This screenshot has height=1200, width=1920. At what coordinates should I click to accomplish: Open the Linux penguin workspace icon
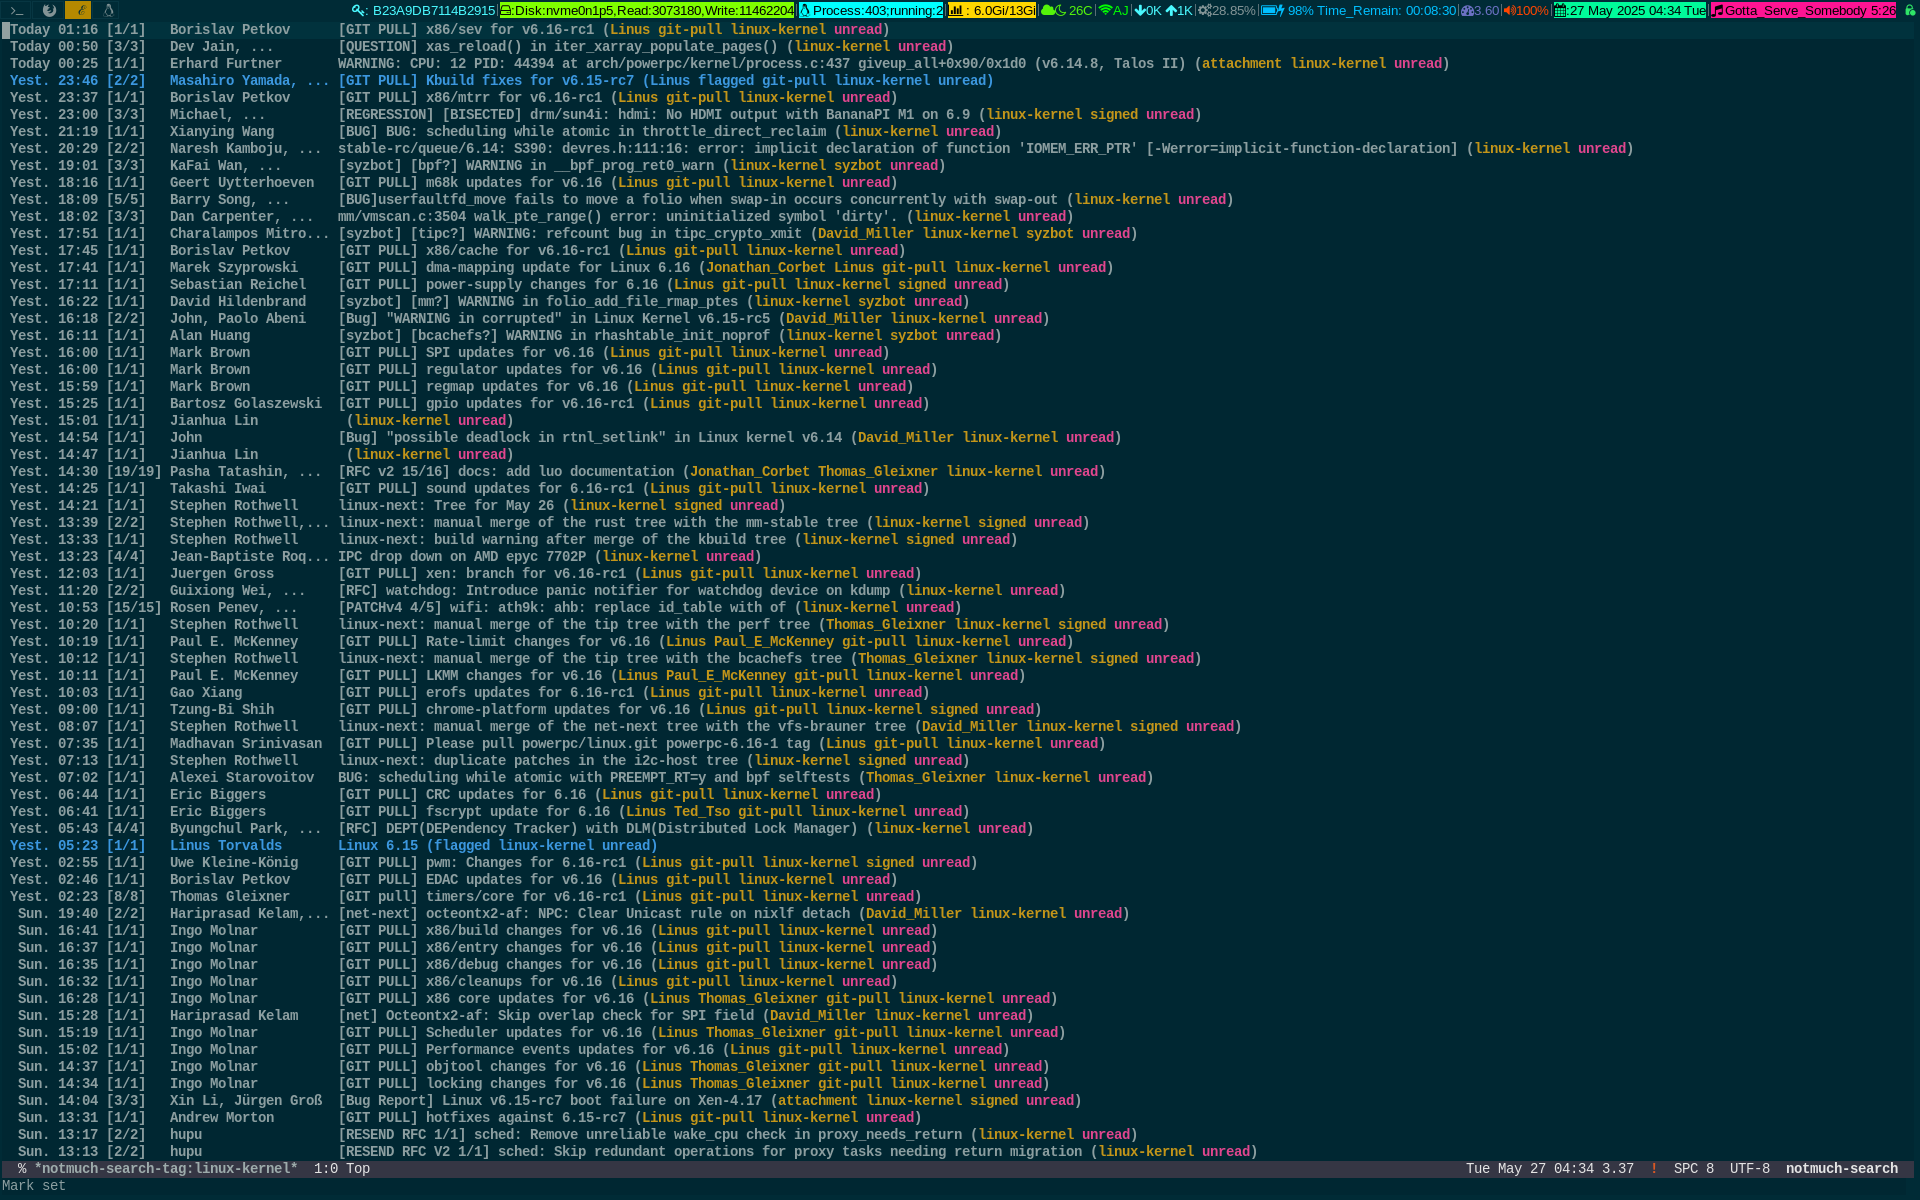point(108,10)
